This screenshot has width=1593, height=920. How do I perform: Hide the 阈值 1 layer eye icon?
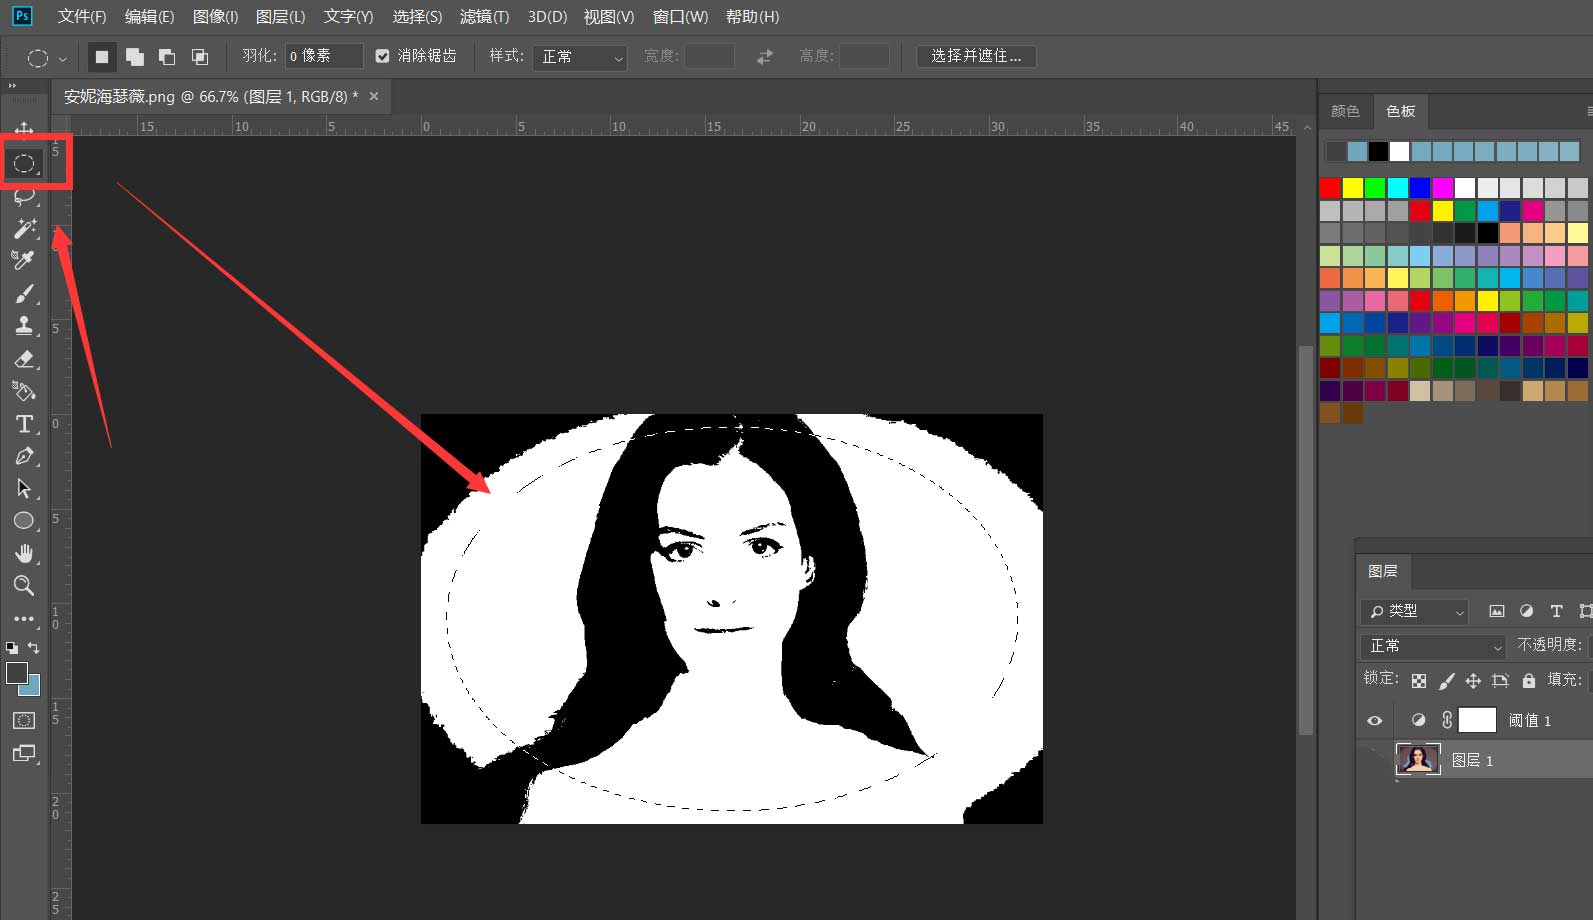1375,720
